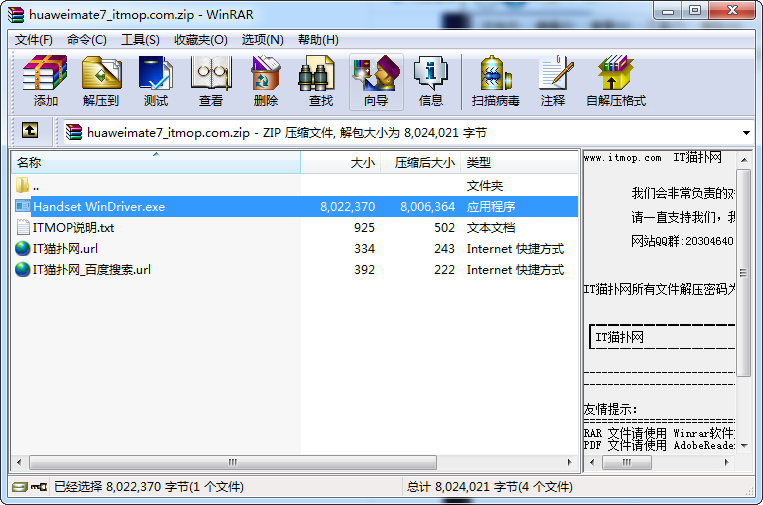Viewport: 763px width, 505px height.
Task: Open the 向导 (Wizard) tool
Action: click(x=376, y=81)
